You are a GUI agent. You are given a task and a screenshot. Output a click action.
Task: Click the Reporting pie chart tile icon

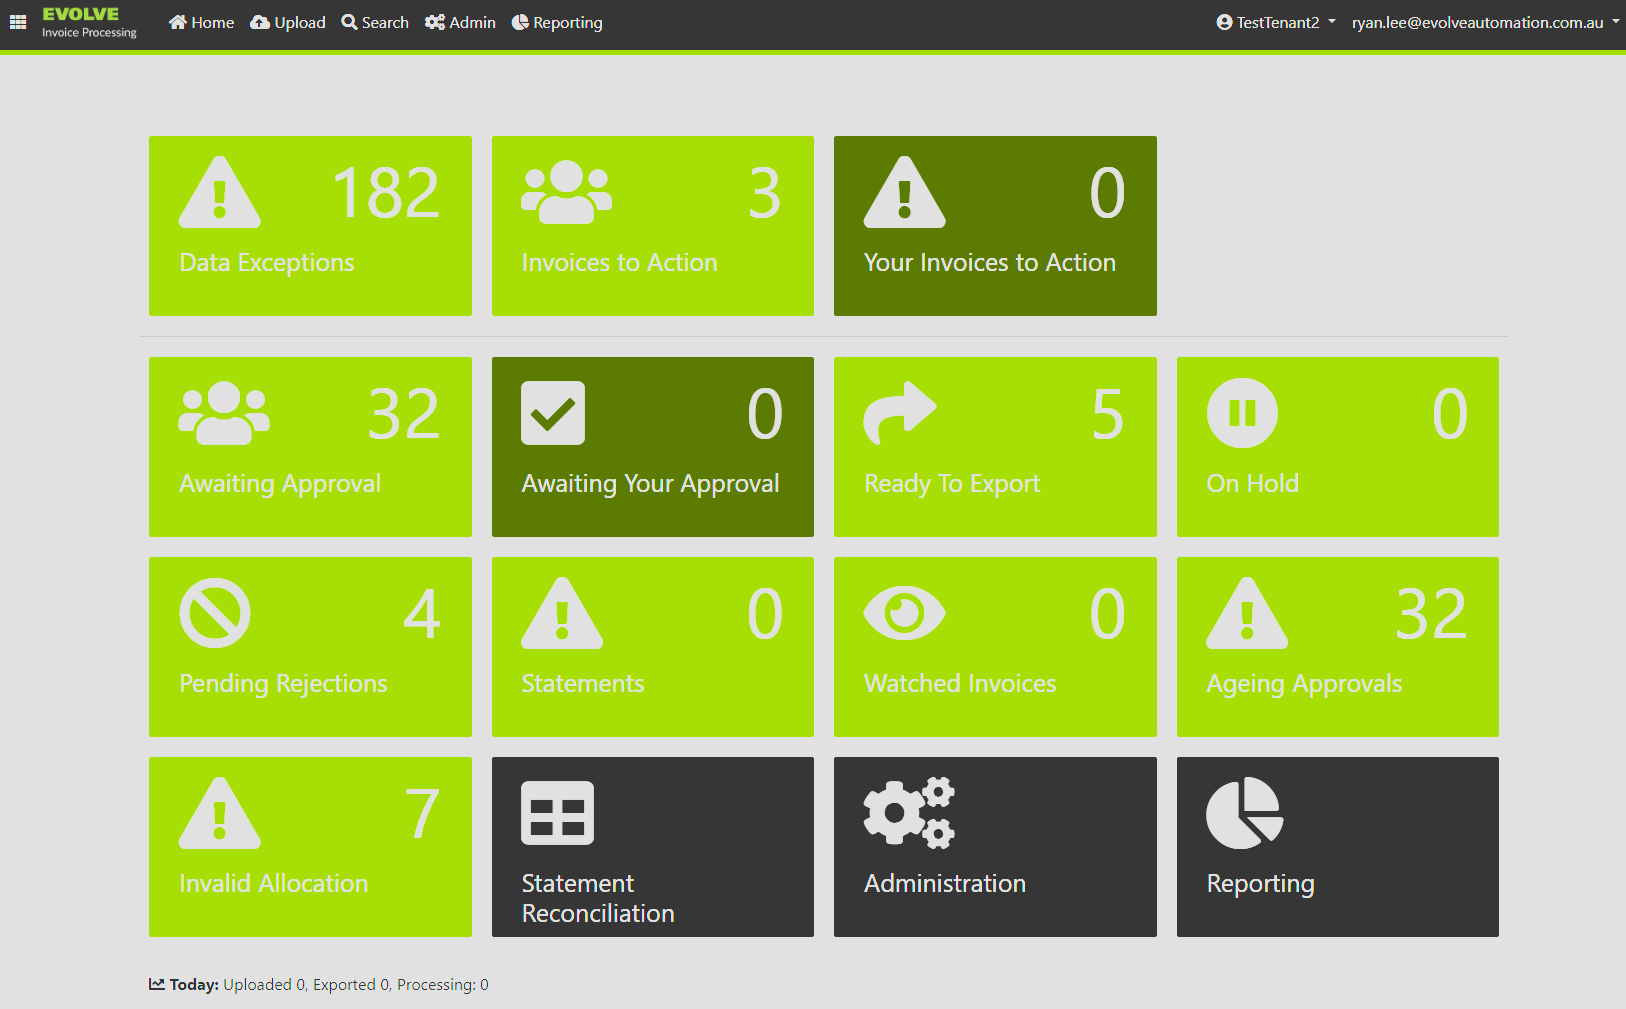click(1244, 813)
